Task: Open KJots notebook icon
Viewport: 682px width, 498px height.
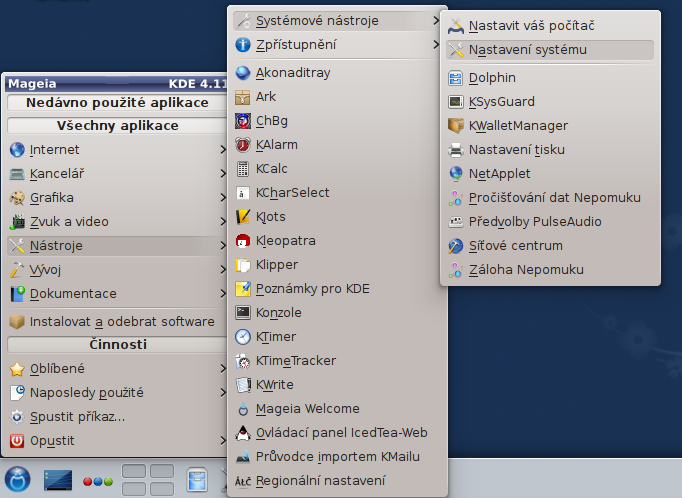Action: click(x=243, y=217)
